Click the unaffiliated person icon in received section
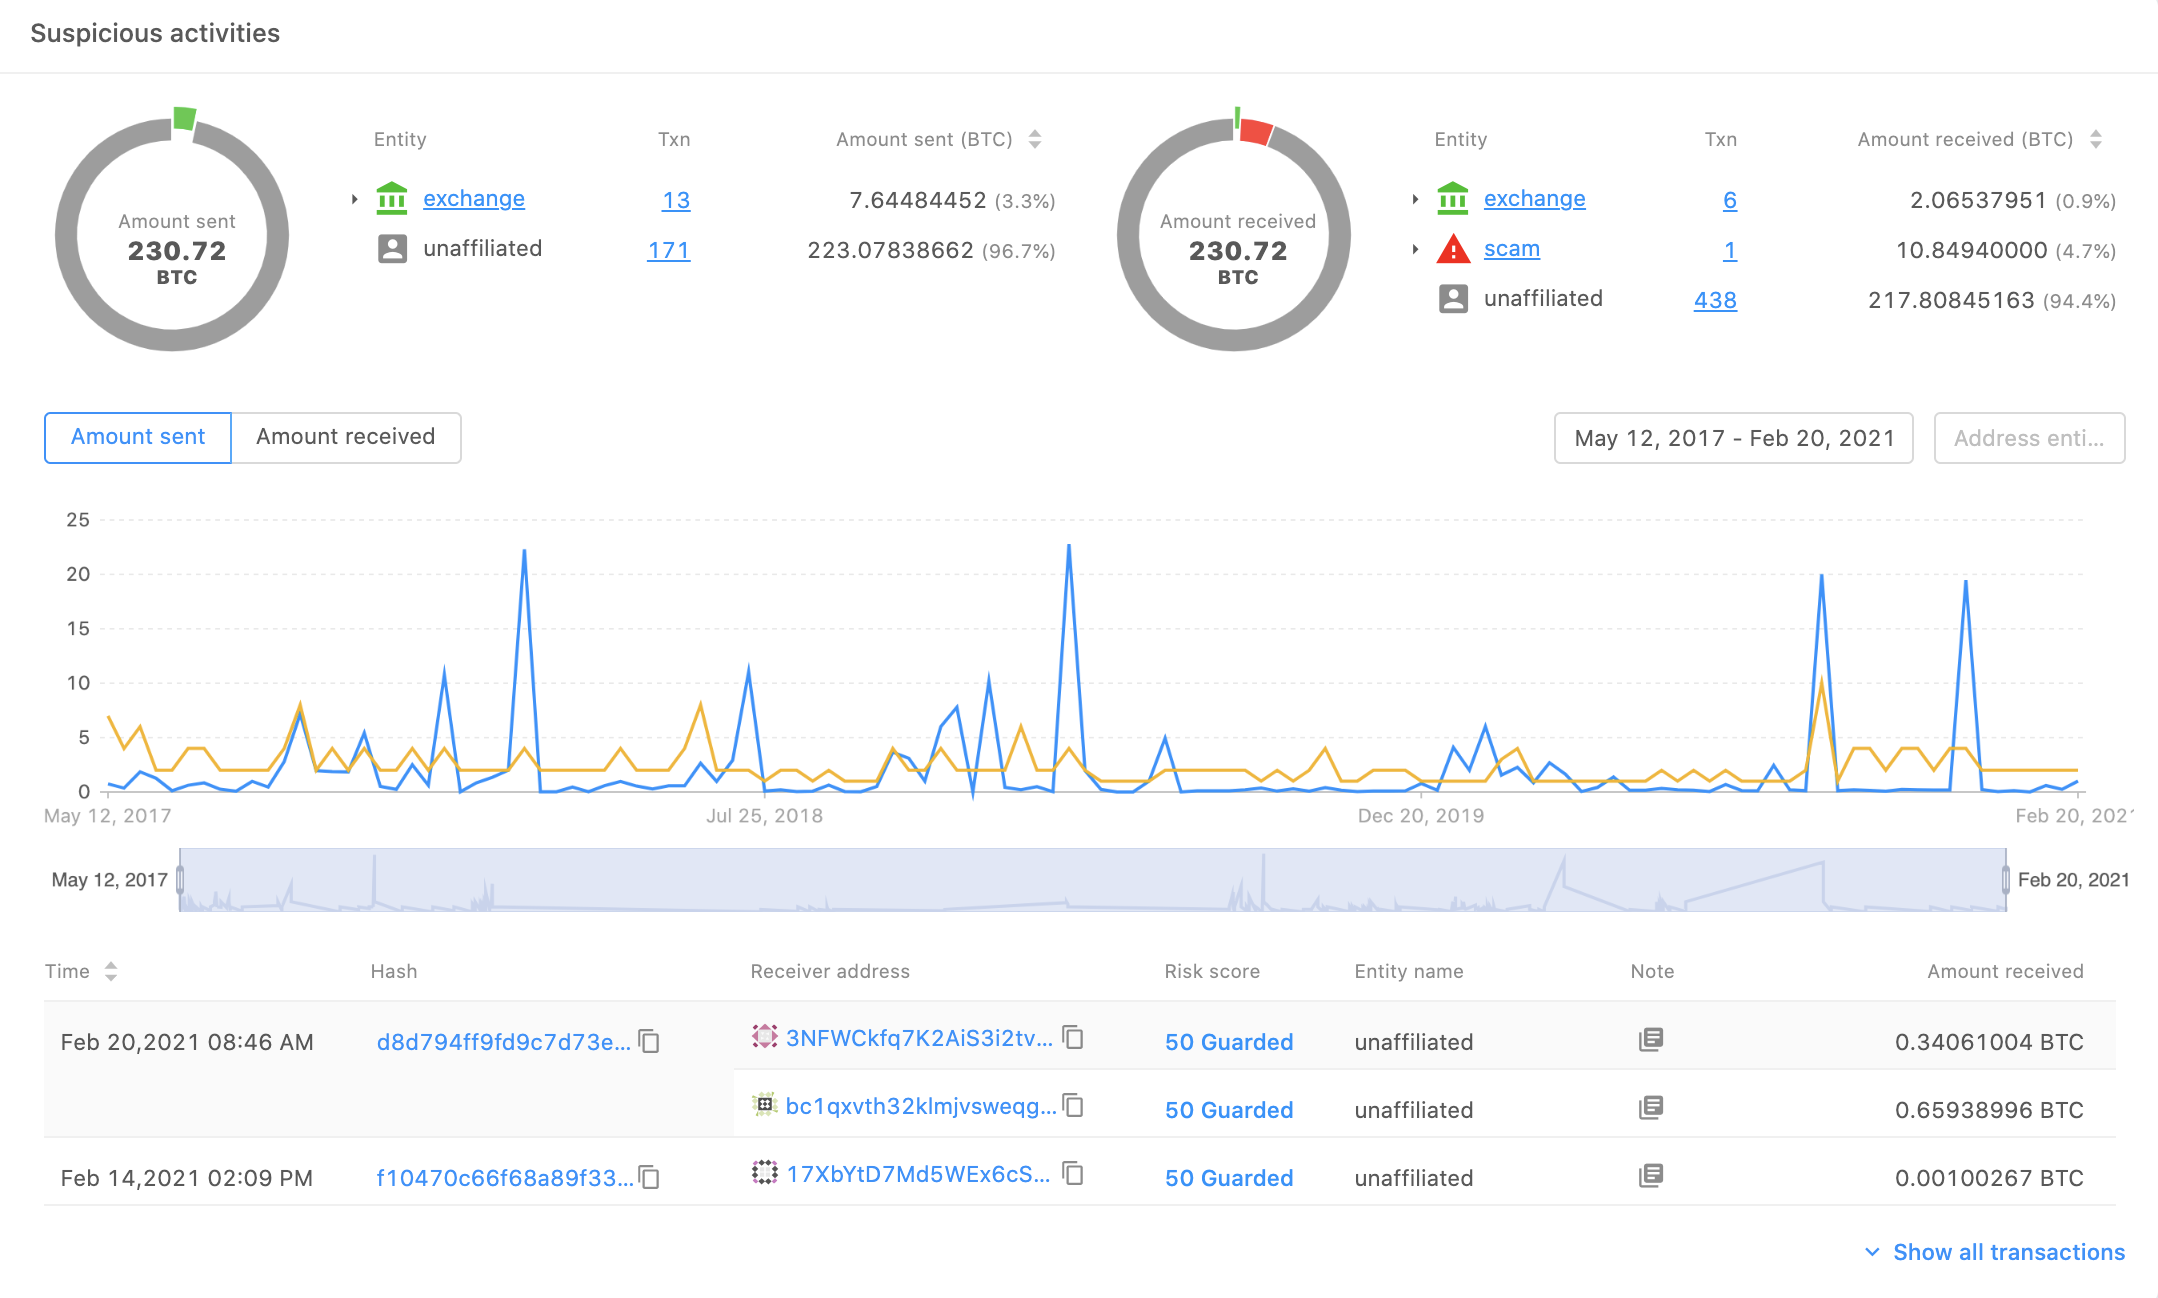The width and height of the screenshot is (2158, 1298). click(1451, 298)
